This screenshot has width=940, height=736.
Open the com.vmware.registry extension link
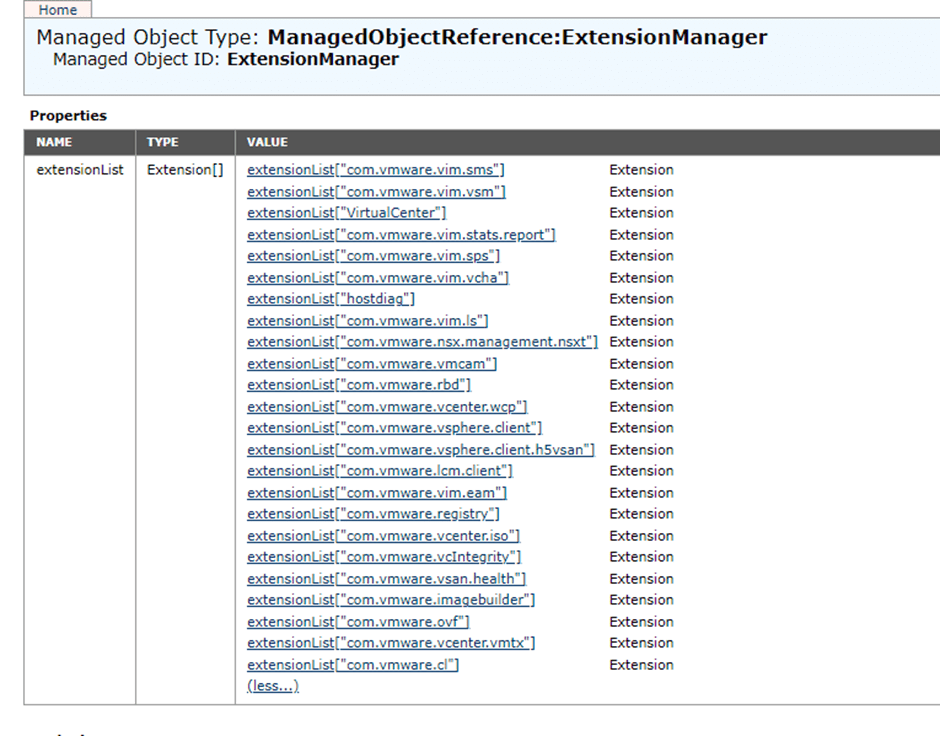375,513
